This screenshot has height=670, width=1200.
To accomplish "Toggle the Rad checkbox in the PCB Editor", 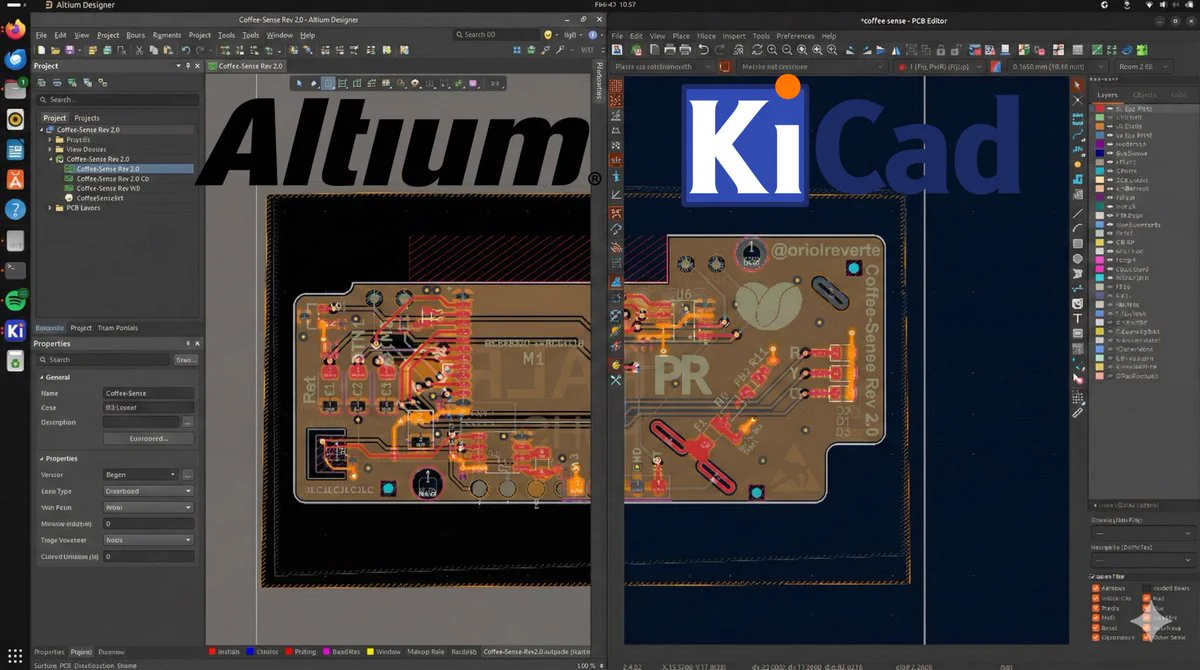I will point(1146,598).
